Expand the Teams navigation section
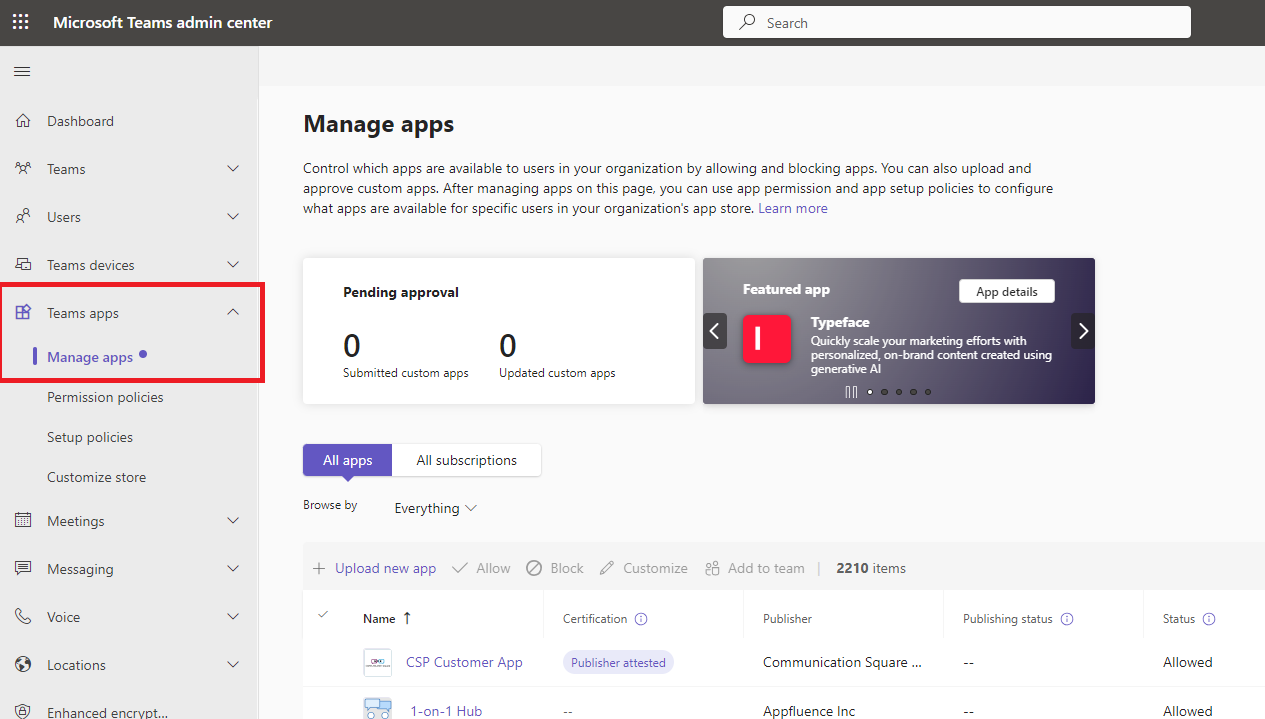Image resolution: width=1265 pixels, height=719 pixels. coord(233,169)
